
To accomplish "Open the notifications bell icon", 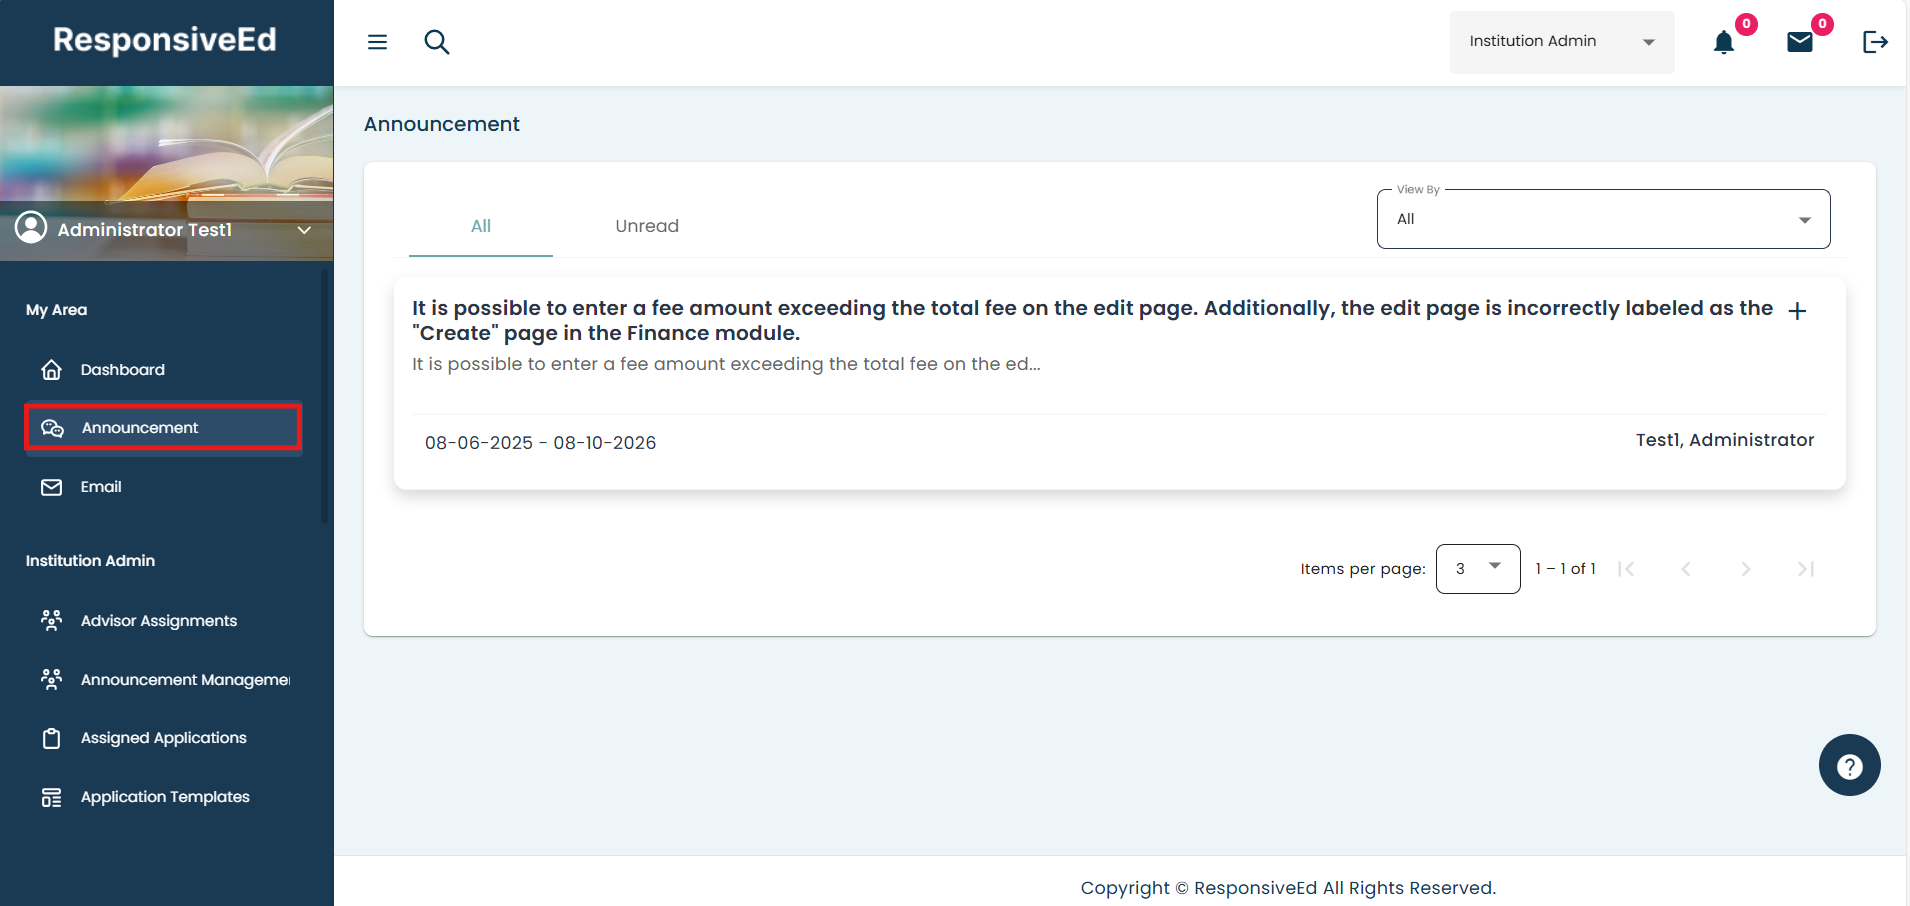I will click(x=1724, y=42).
